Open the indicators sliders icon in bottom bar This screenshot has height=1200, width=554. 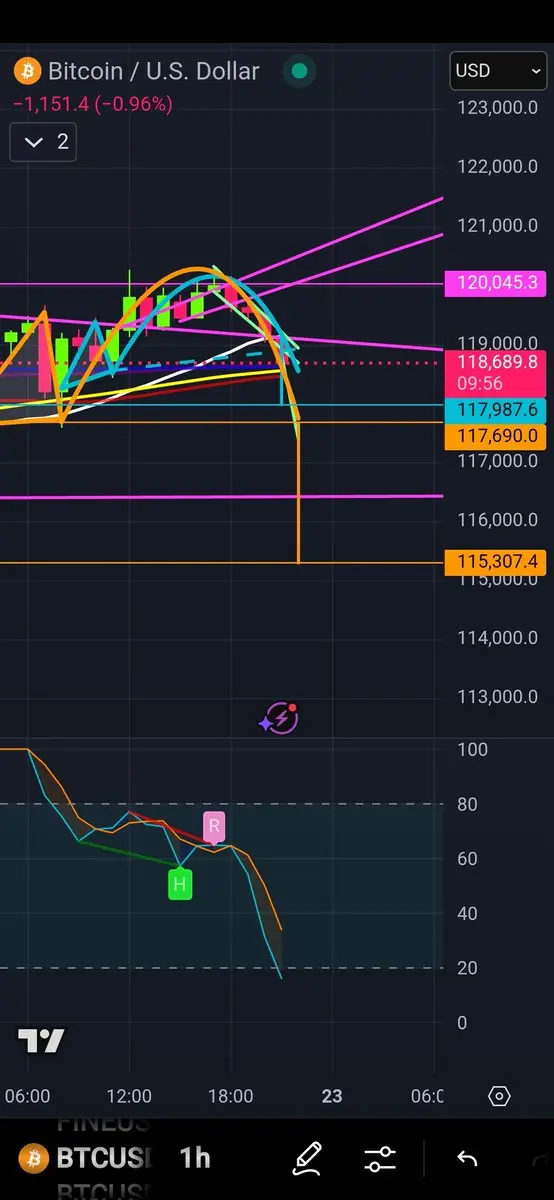pyautogui.click(x=380, y=1158)
